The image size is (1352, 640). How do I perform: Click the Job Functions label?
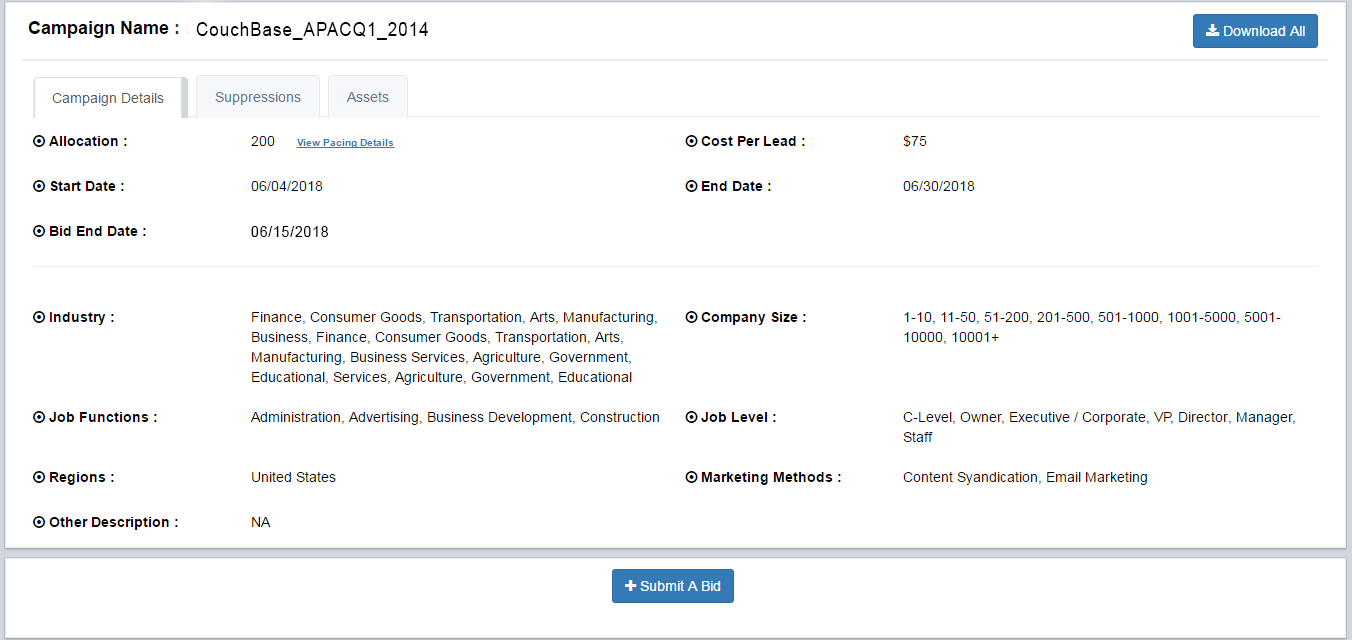point(103,417)
